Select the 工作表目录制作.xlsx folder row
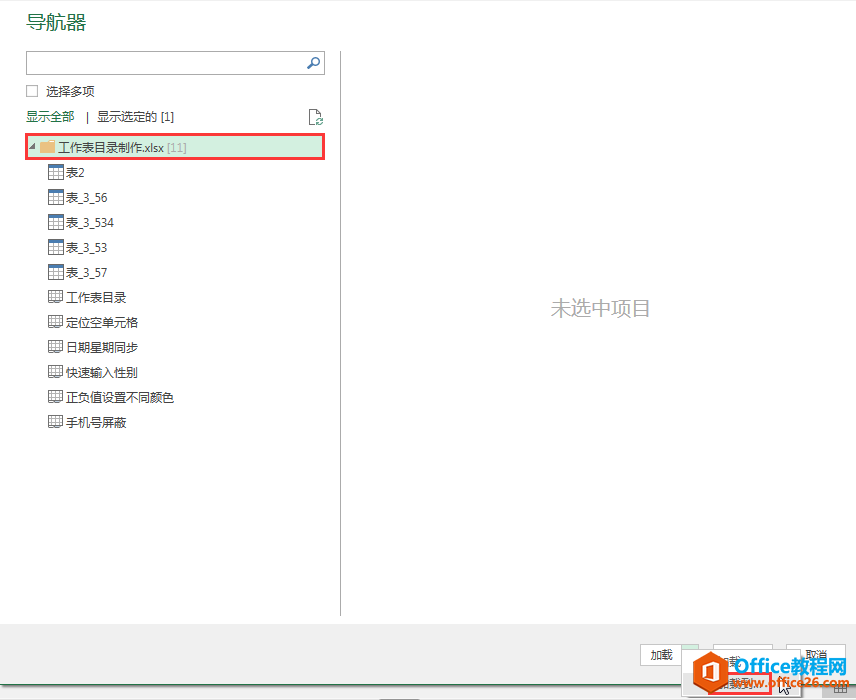 [x=175, y=147]
